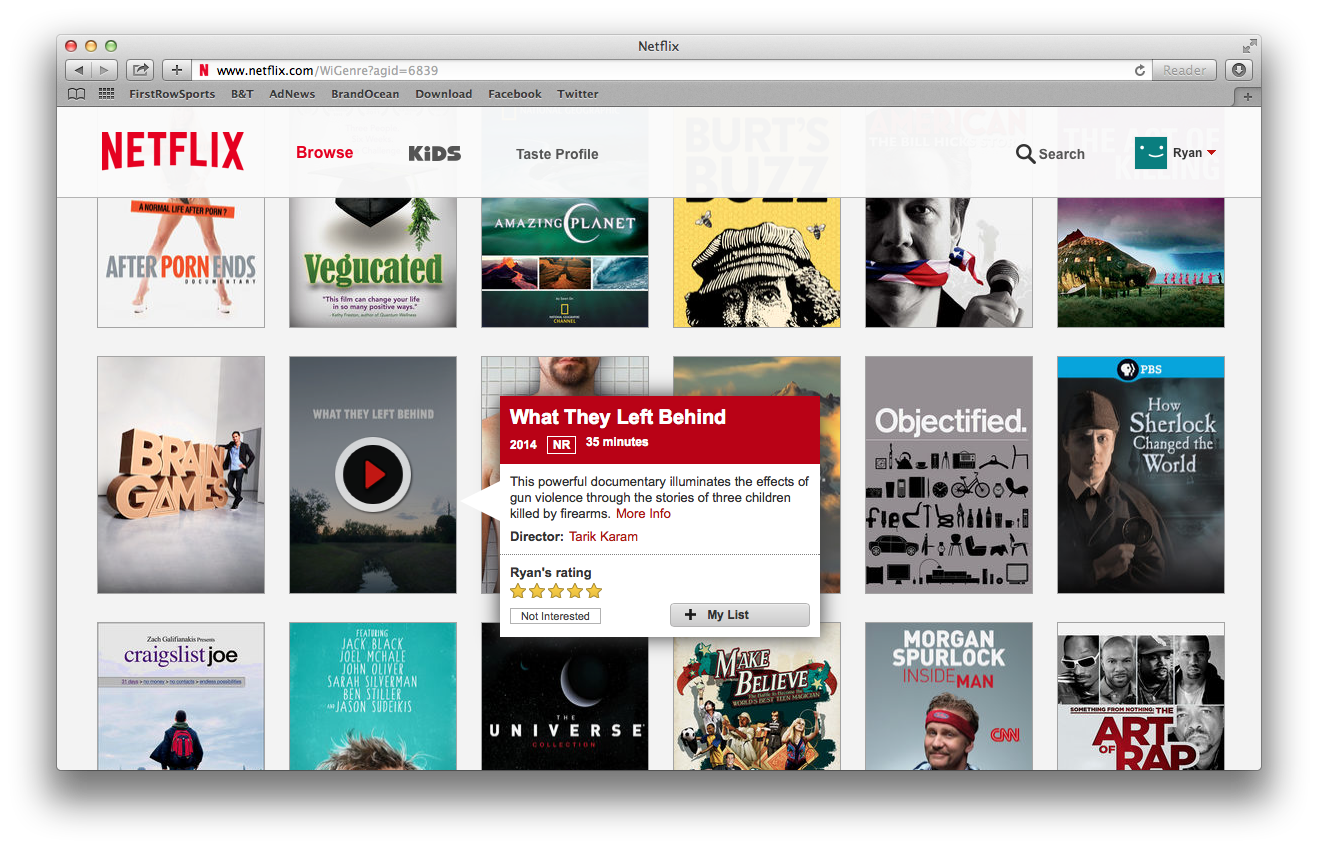Open the Burt's Buzz poster
The image size is (1318, 849).
[757, 262]
